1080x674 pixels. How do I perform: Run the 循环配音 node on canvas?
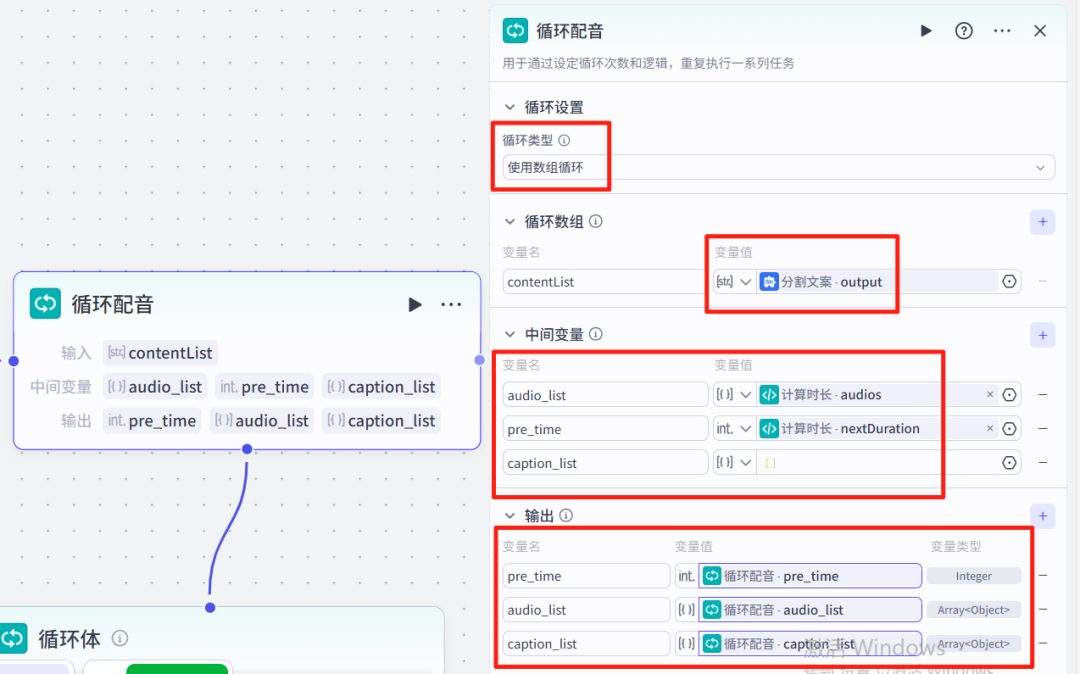pyautogui.click(x=415, y=304)
